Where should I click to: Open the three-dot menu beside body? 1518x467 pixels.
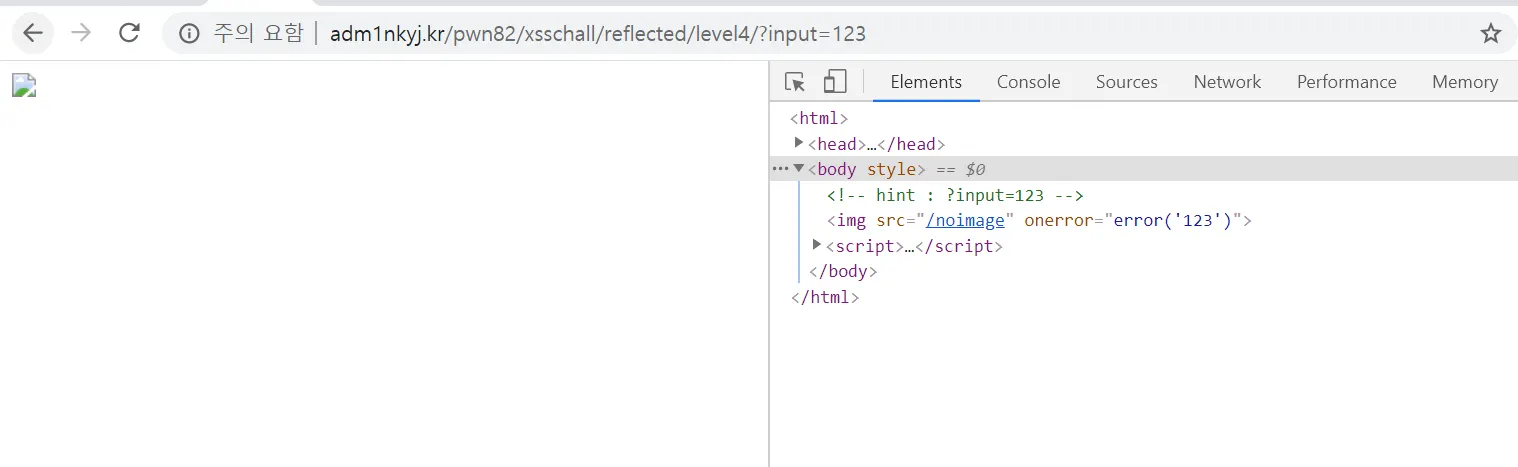(780, 169)
